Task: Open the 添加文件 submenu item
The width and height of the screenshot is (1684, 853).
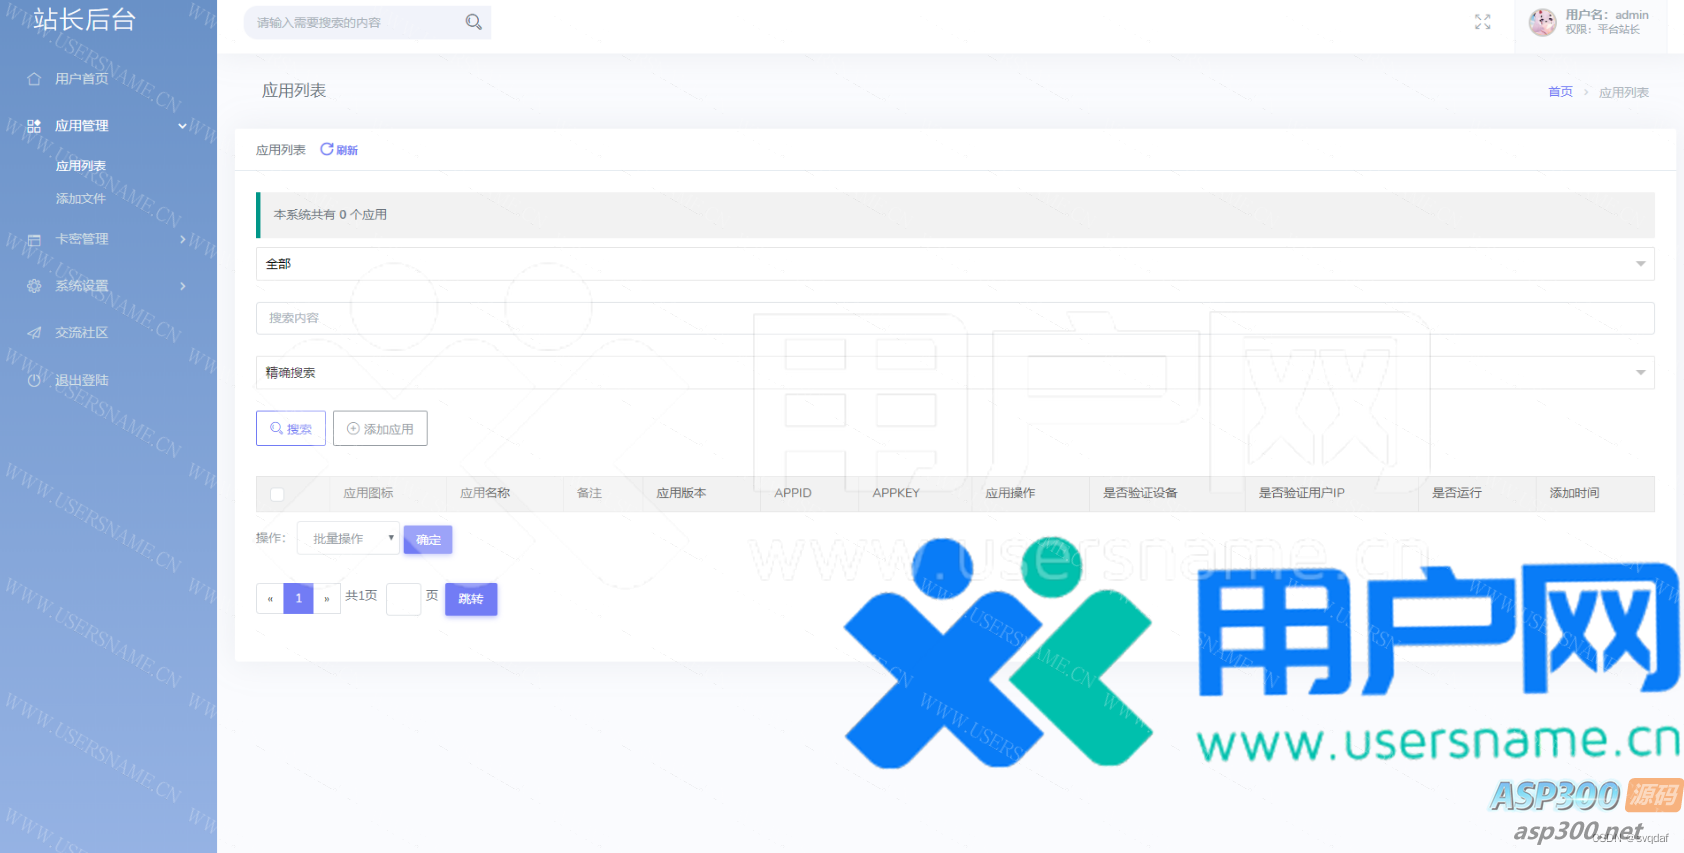Action: (x=81, y=199)
